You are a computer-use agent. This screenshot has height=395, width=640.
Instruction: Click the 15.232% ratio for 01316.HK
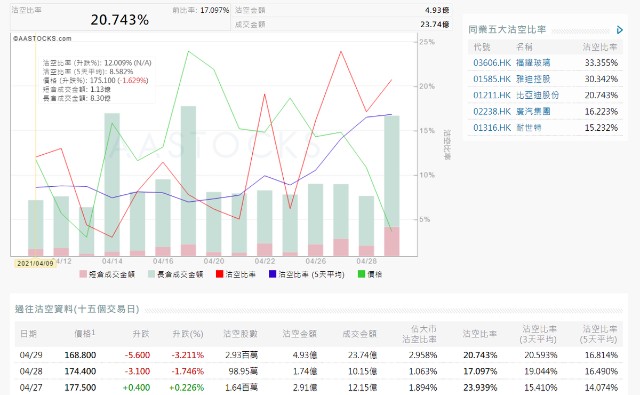click(x=601, y=128)
